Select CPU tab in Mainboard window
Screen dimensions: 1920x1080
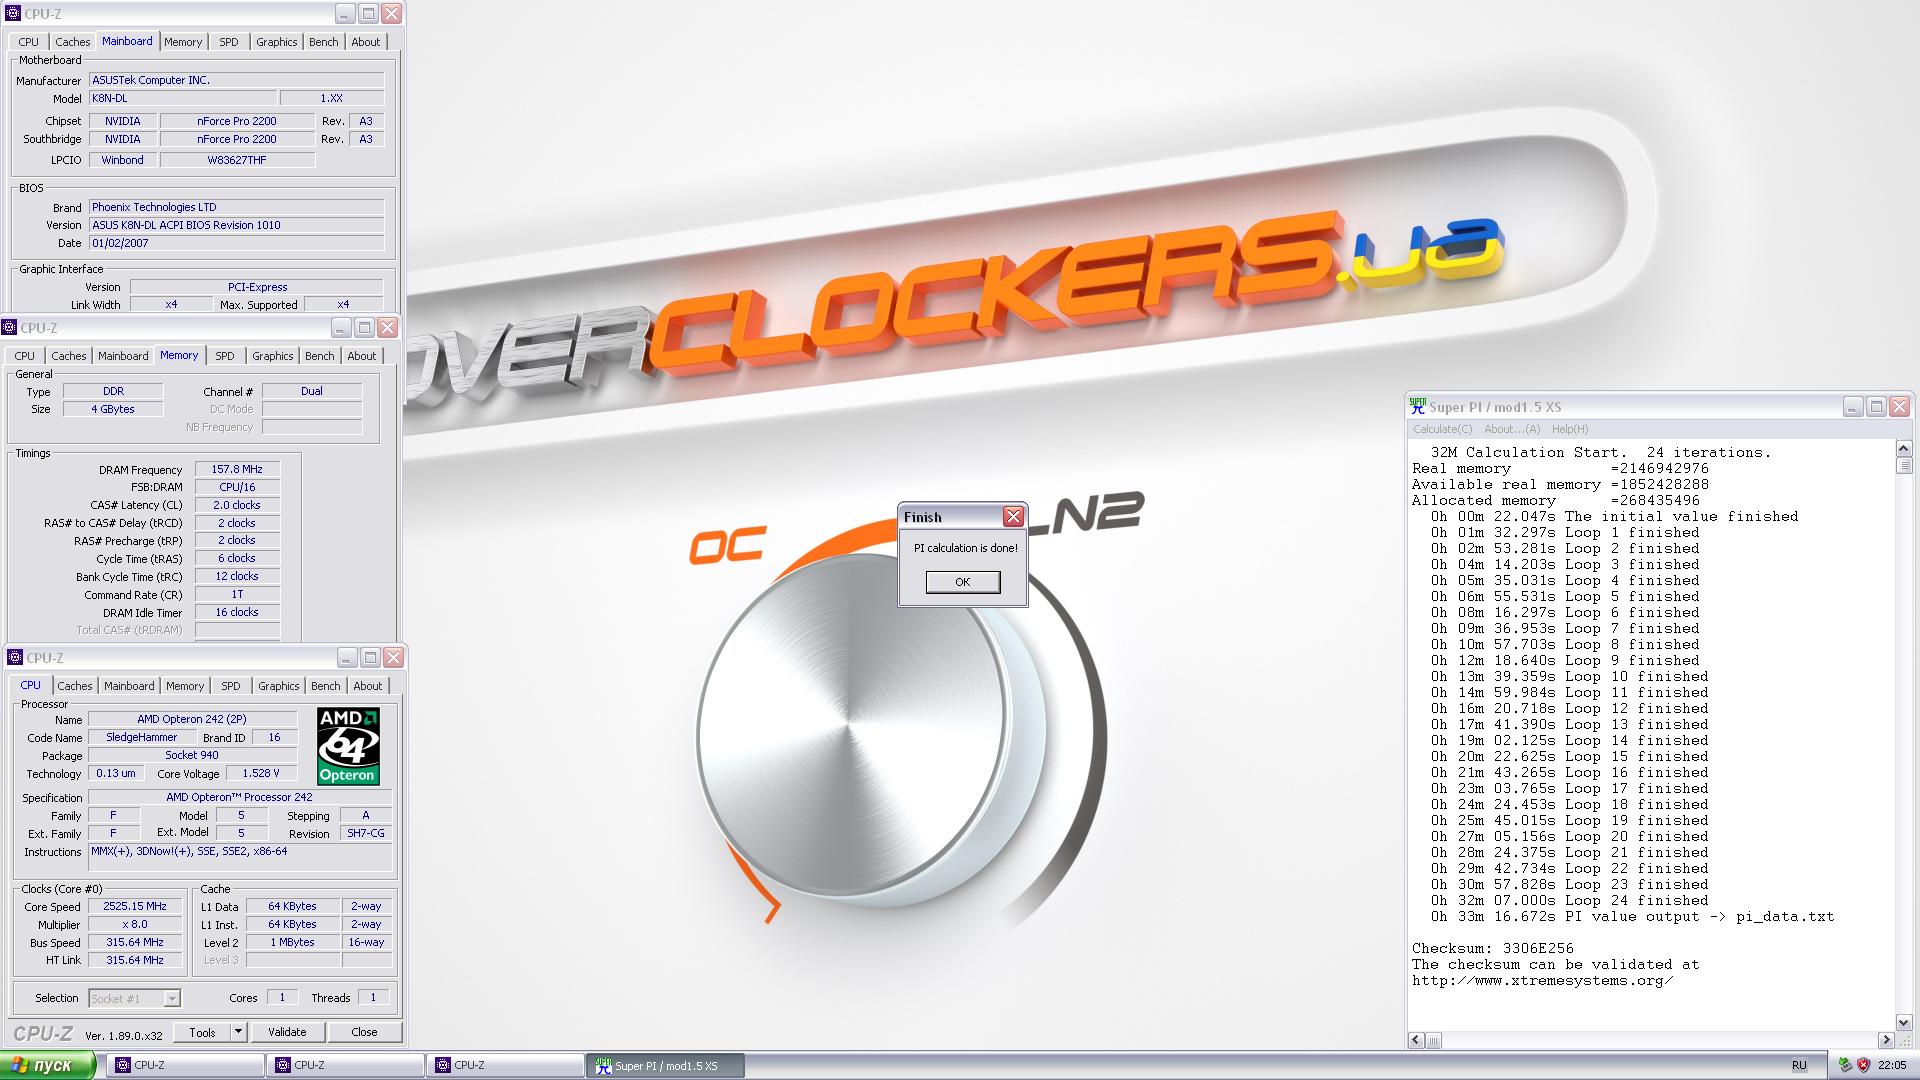tap(29, 42)
